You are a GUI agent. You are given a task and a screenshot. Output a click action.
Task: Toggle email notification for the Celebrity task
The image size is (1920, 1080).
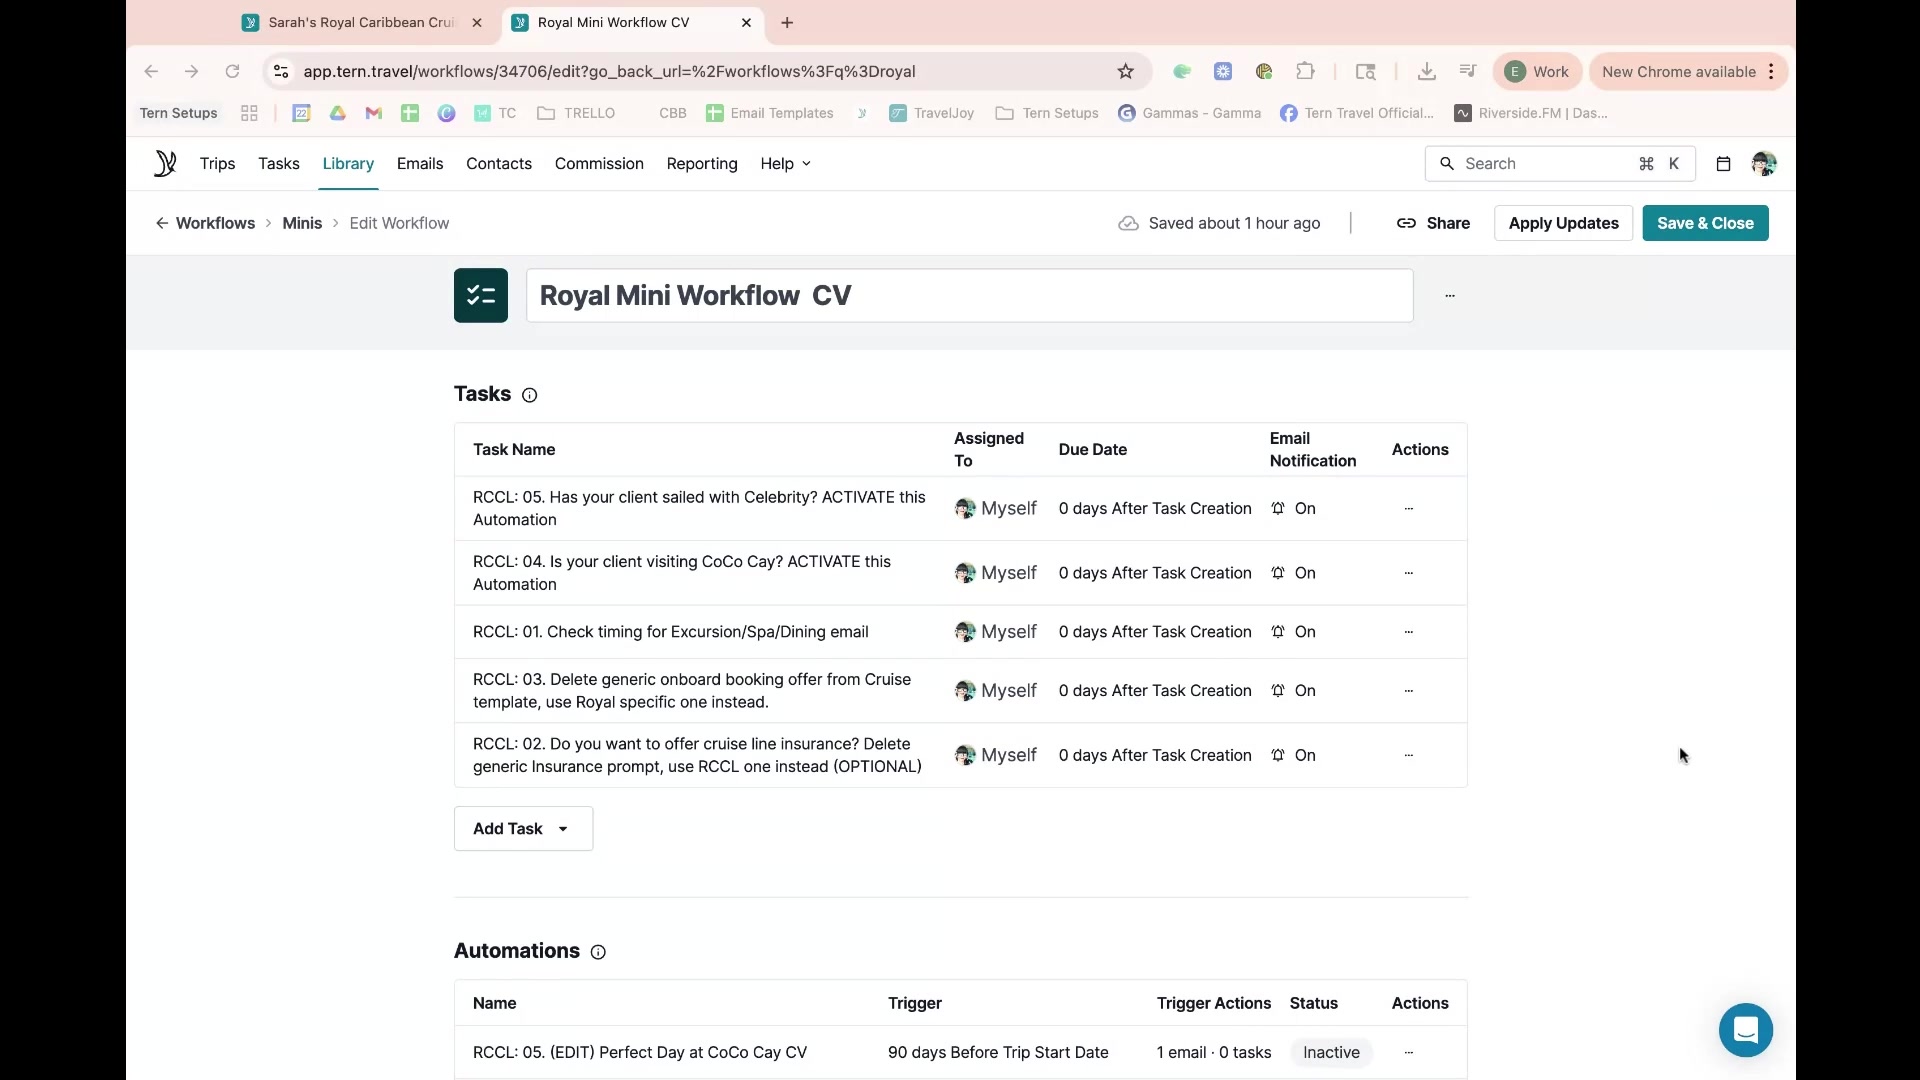[x=1293, y=508]
